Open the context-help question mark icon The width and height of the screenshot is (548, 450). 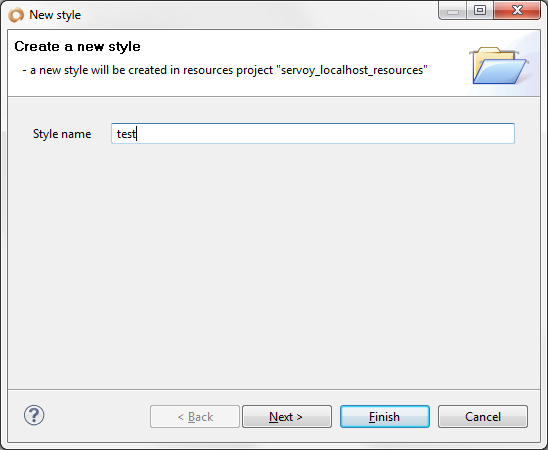pyautogui.click(x=34, y=415)
